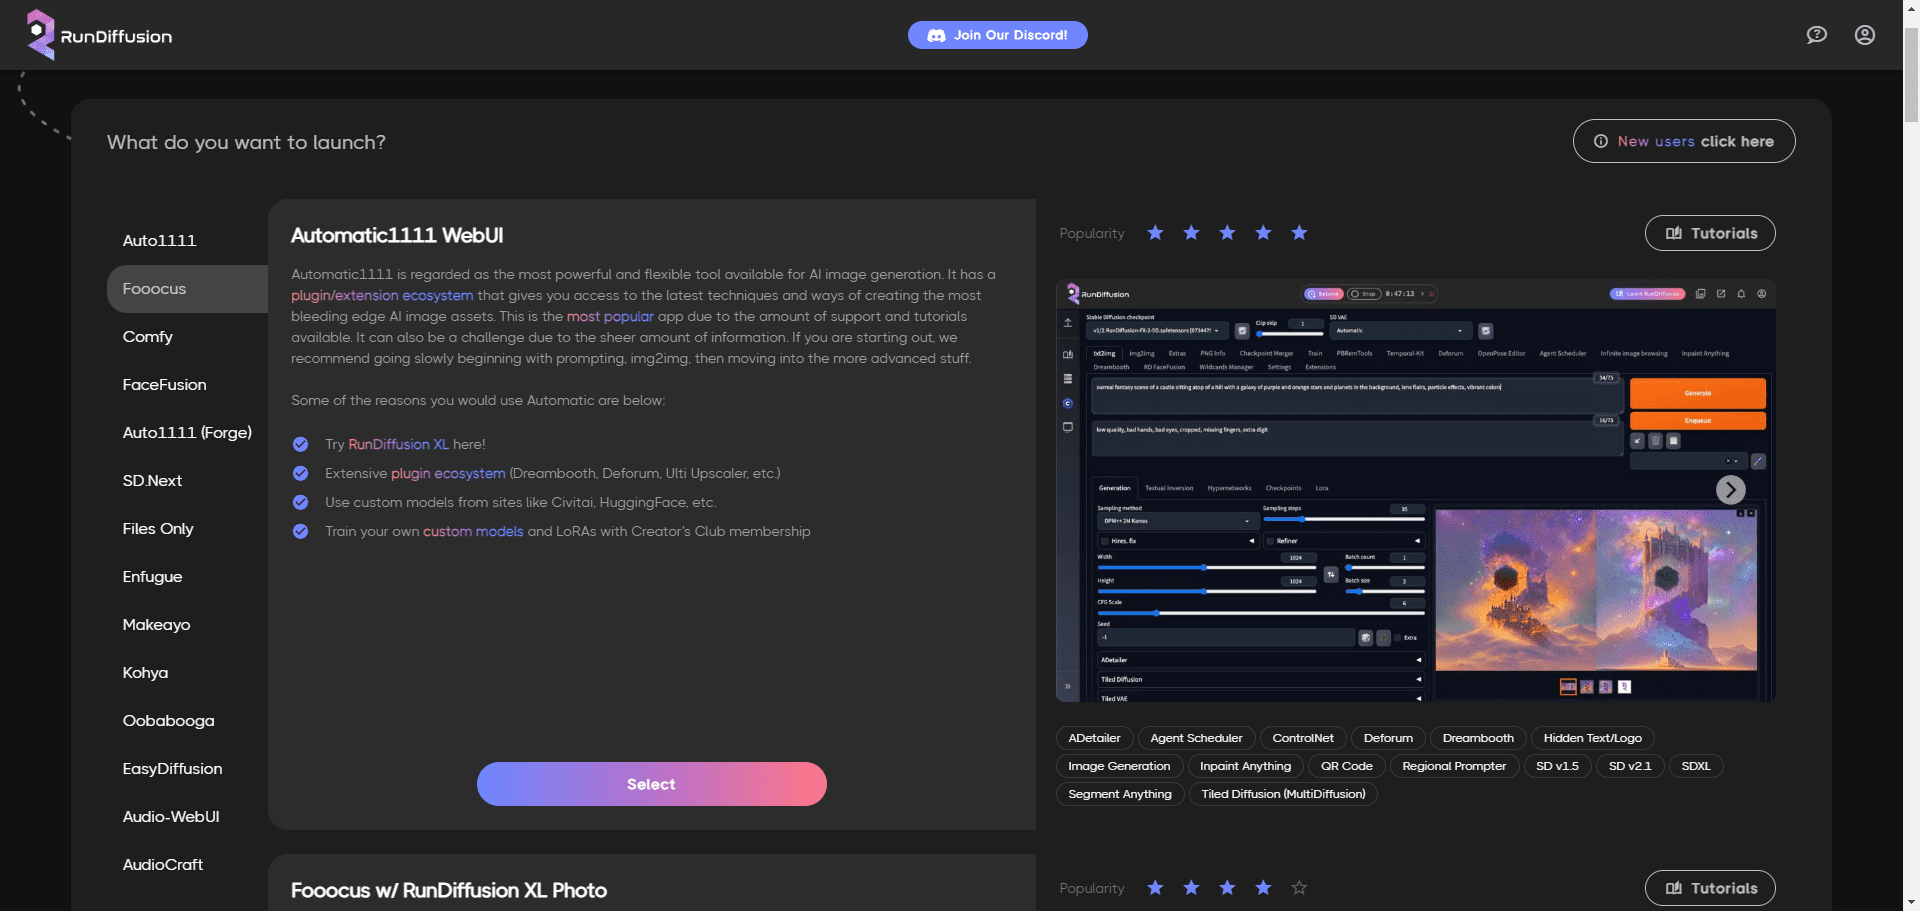The image size is (1920, 911).
Task: Click the fifth Automatic1111 popularity star
Action: click(1299, 233)
